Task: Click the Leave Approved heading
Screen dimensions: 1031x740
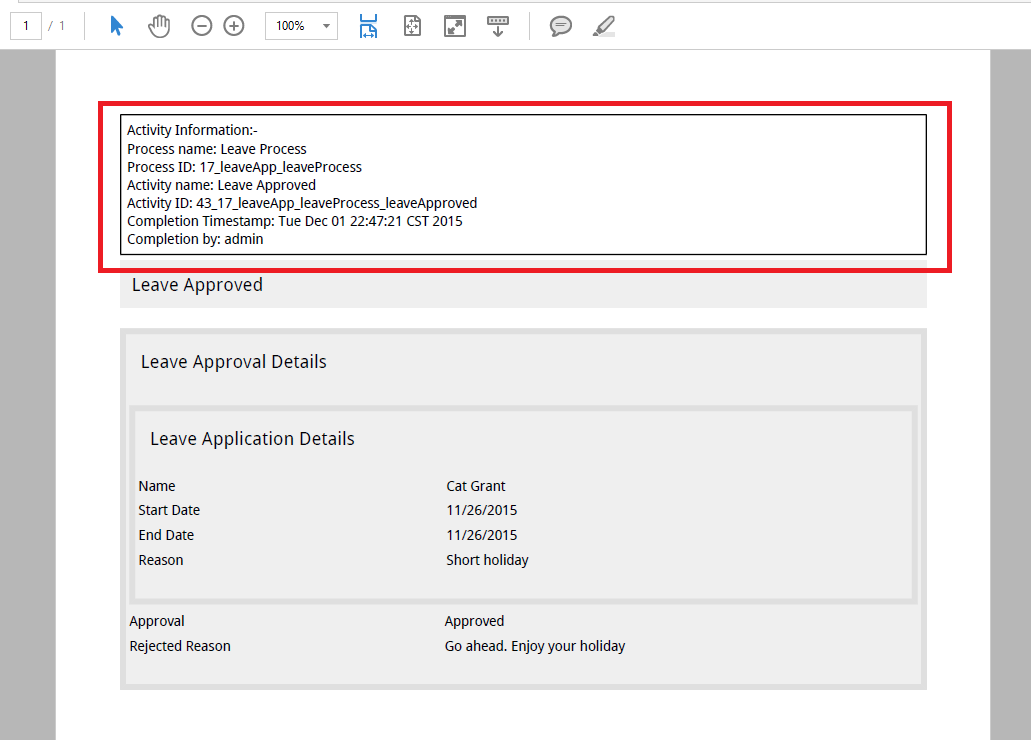Action: (x=197, y=285)
